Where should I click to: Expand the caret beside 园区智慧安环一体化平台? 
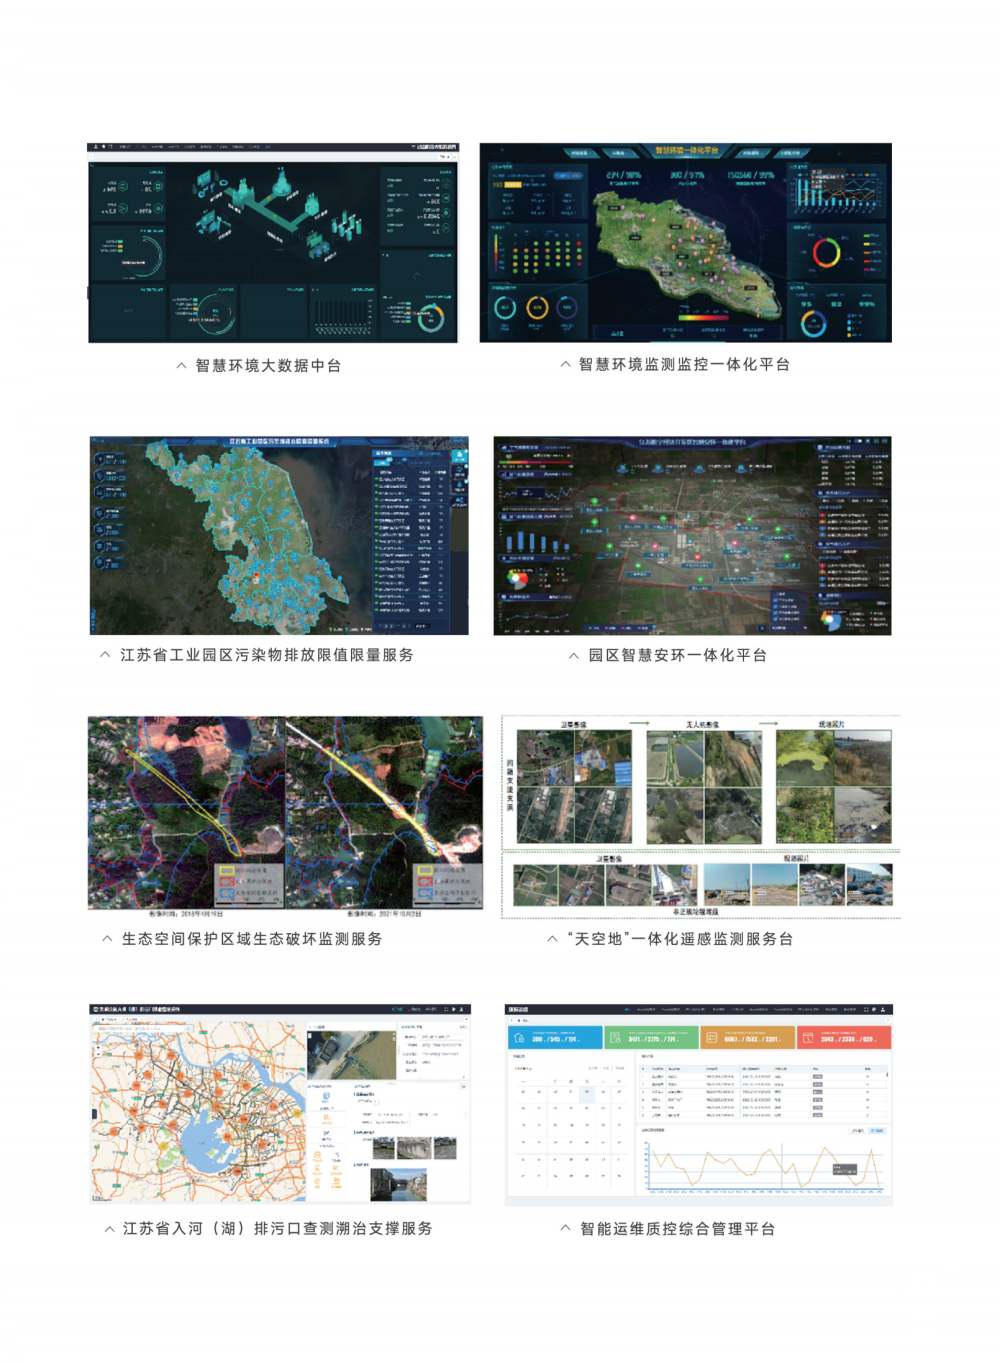click(x=573, y=656)
